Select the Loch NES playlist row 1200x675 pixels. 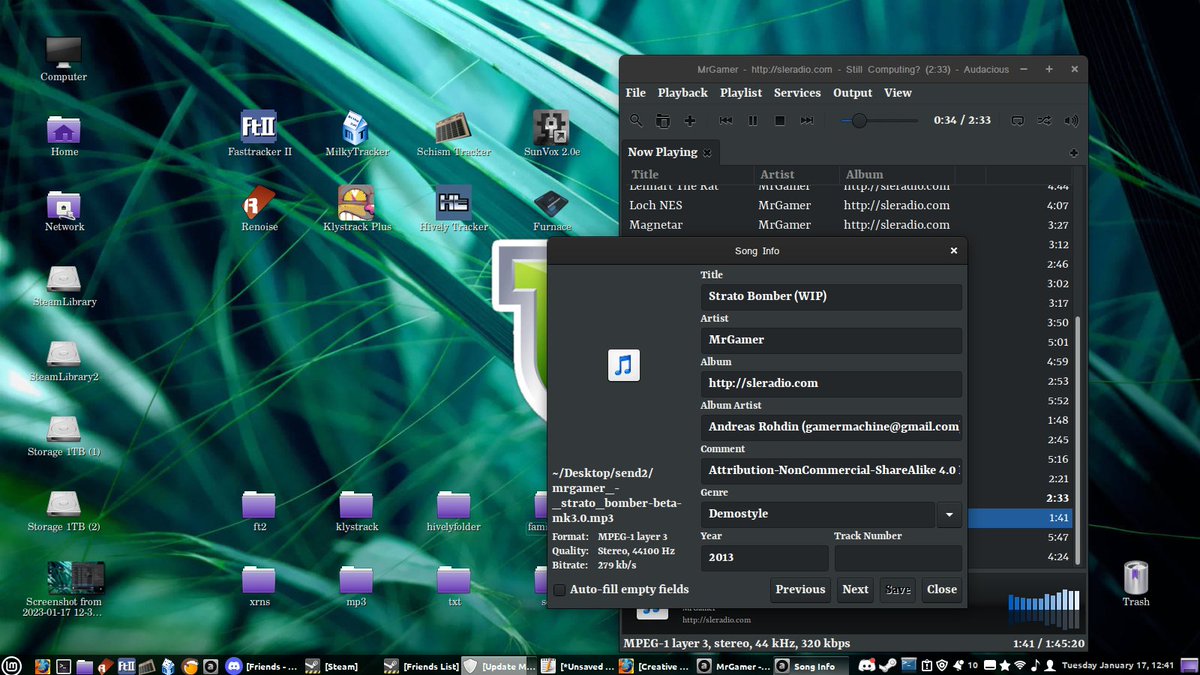tap(848, 205)
